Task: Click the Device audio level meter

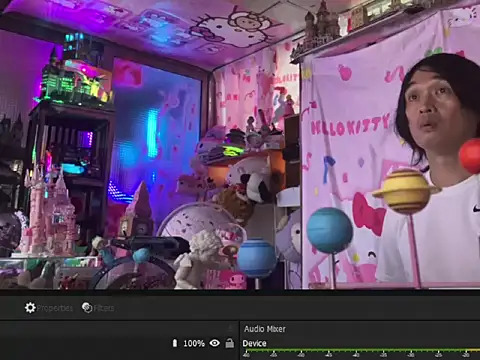Action: [x=361, y=354]
